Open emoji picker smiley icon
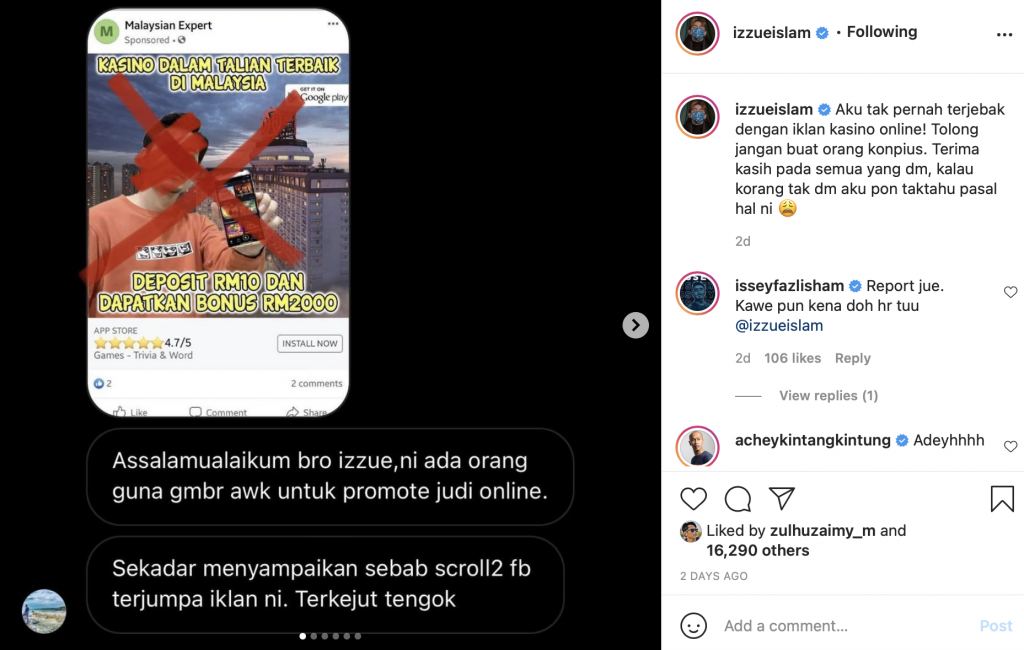Image resolution: width=1024 pixels, height=650 pixels. [694, 626]
